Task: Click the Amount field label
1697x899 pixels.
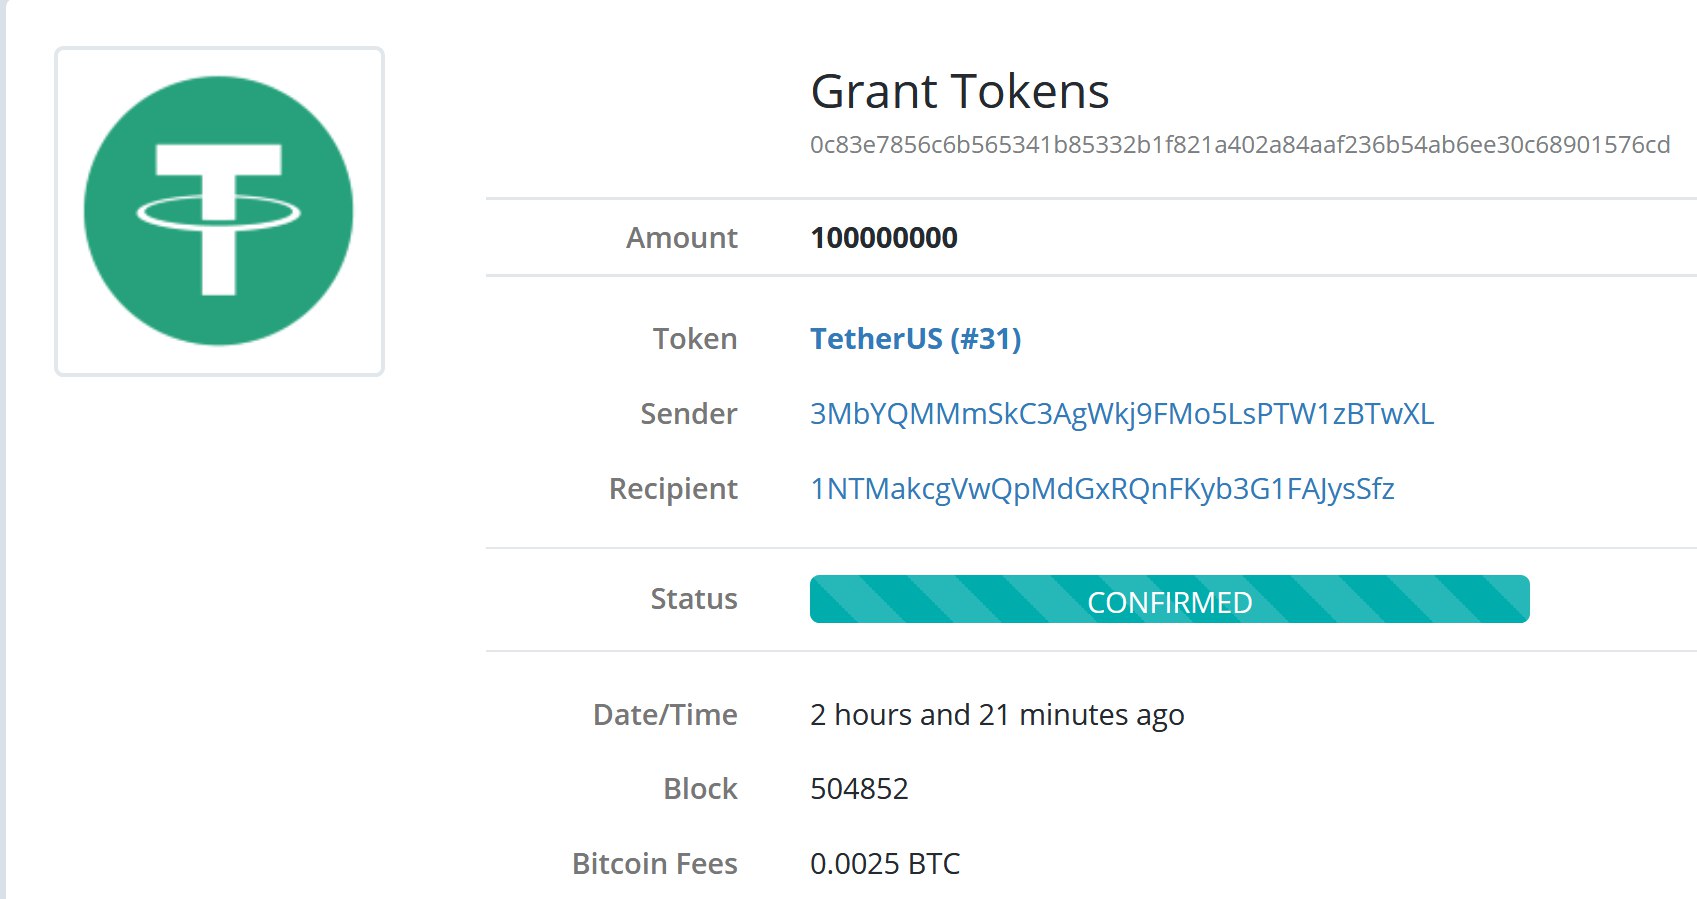Action: click(x=681, y=238)
